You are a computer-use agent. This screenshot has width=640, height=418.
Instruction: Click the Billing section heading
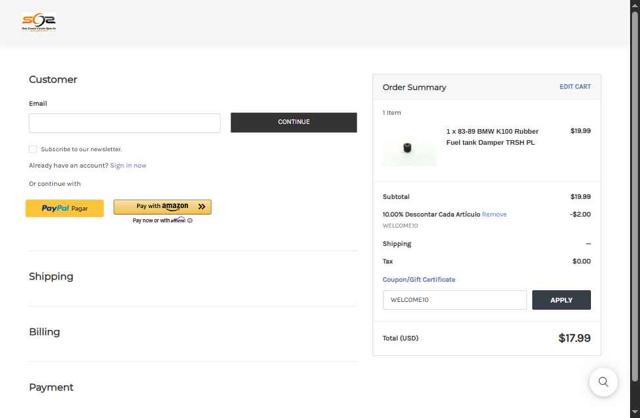pyautogui.click(x=44, y=332)
